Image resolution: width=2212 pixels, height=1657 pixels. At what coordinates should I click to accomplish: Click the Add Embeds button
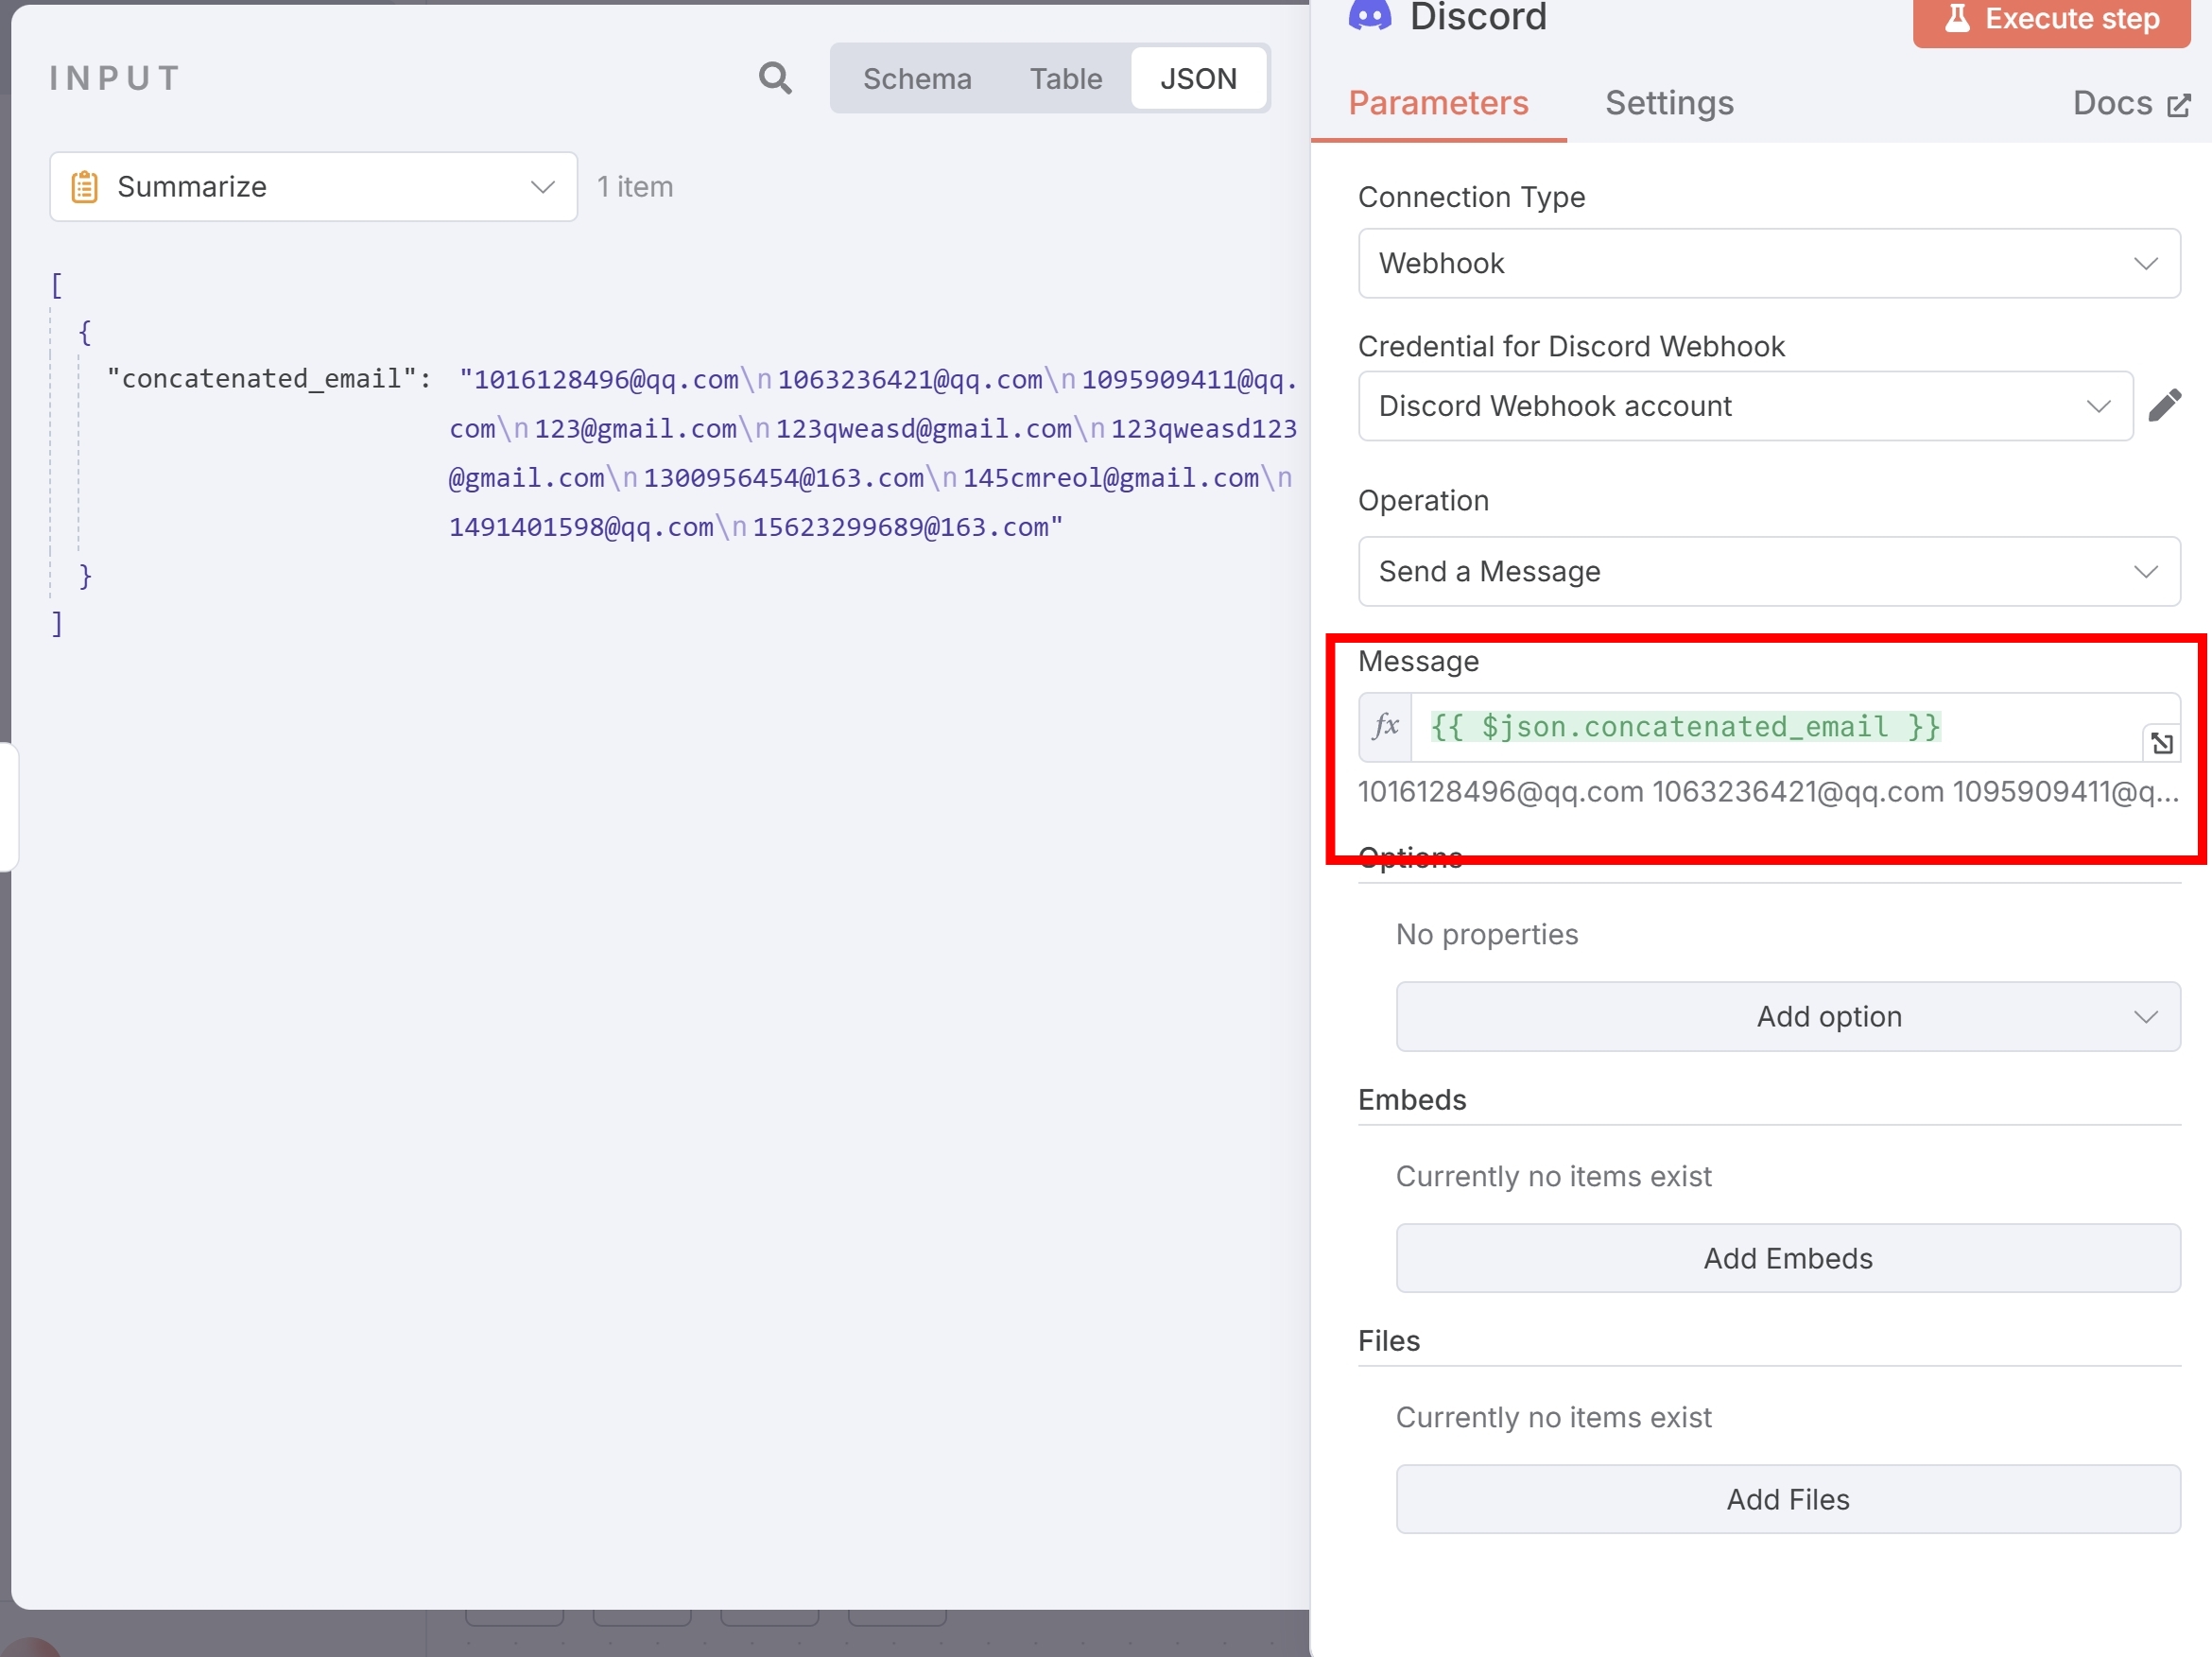(1787, 1258)
